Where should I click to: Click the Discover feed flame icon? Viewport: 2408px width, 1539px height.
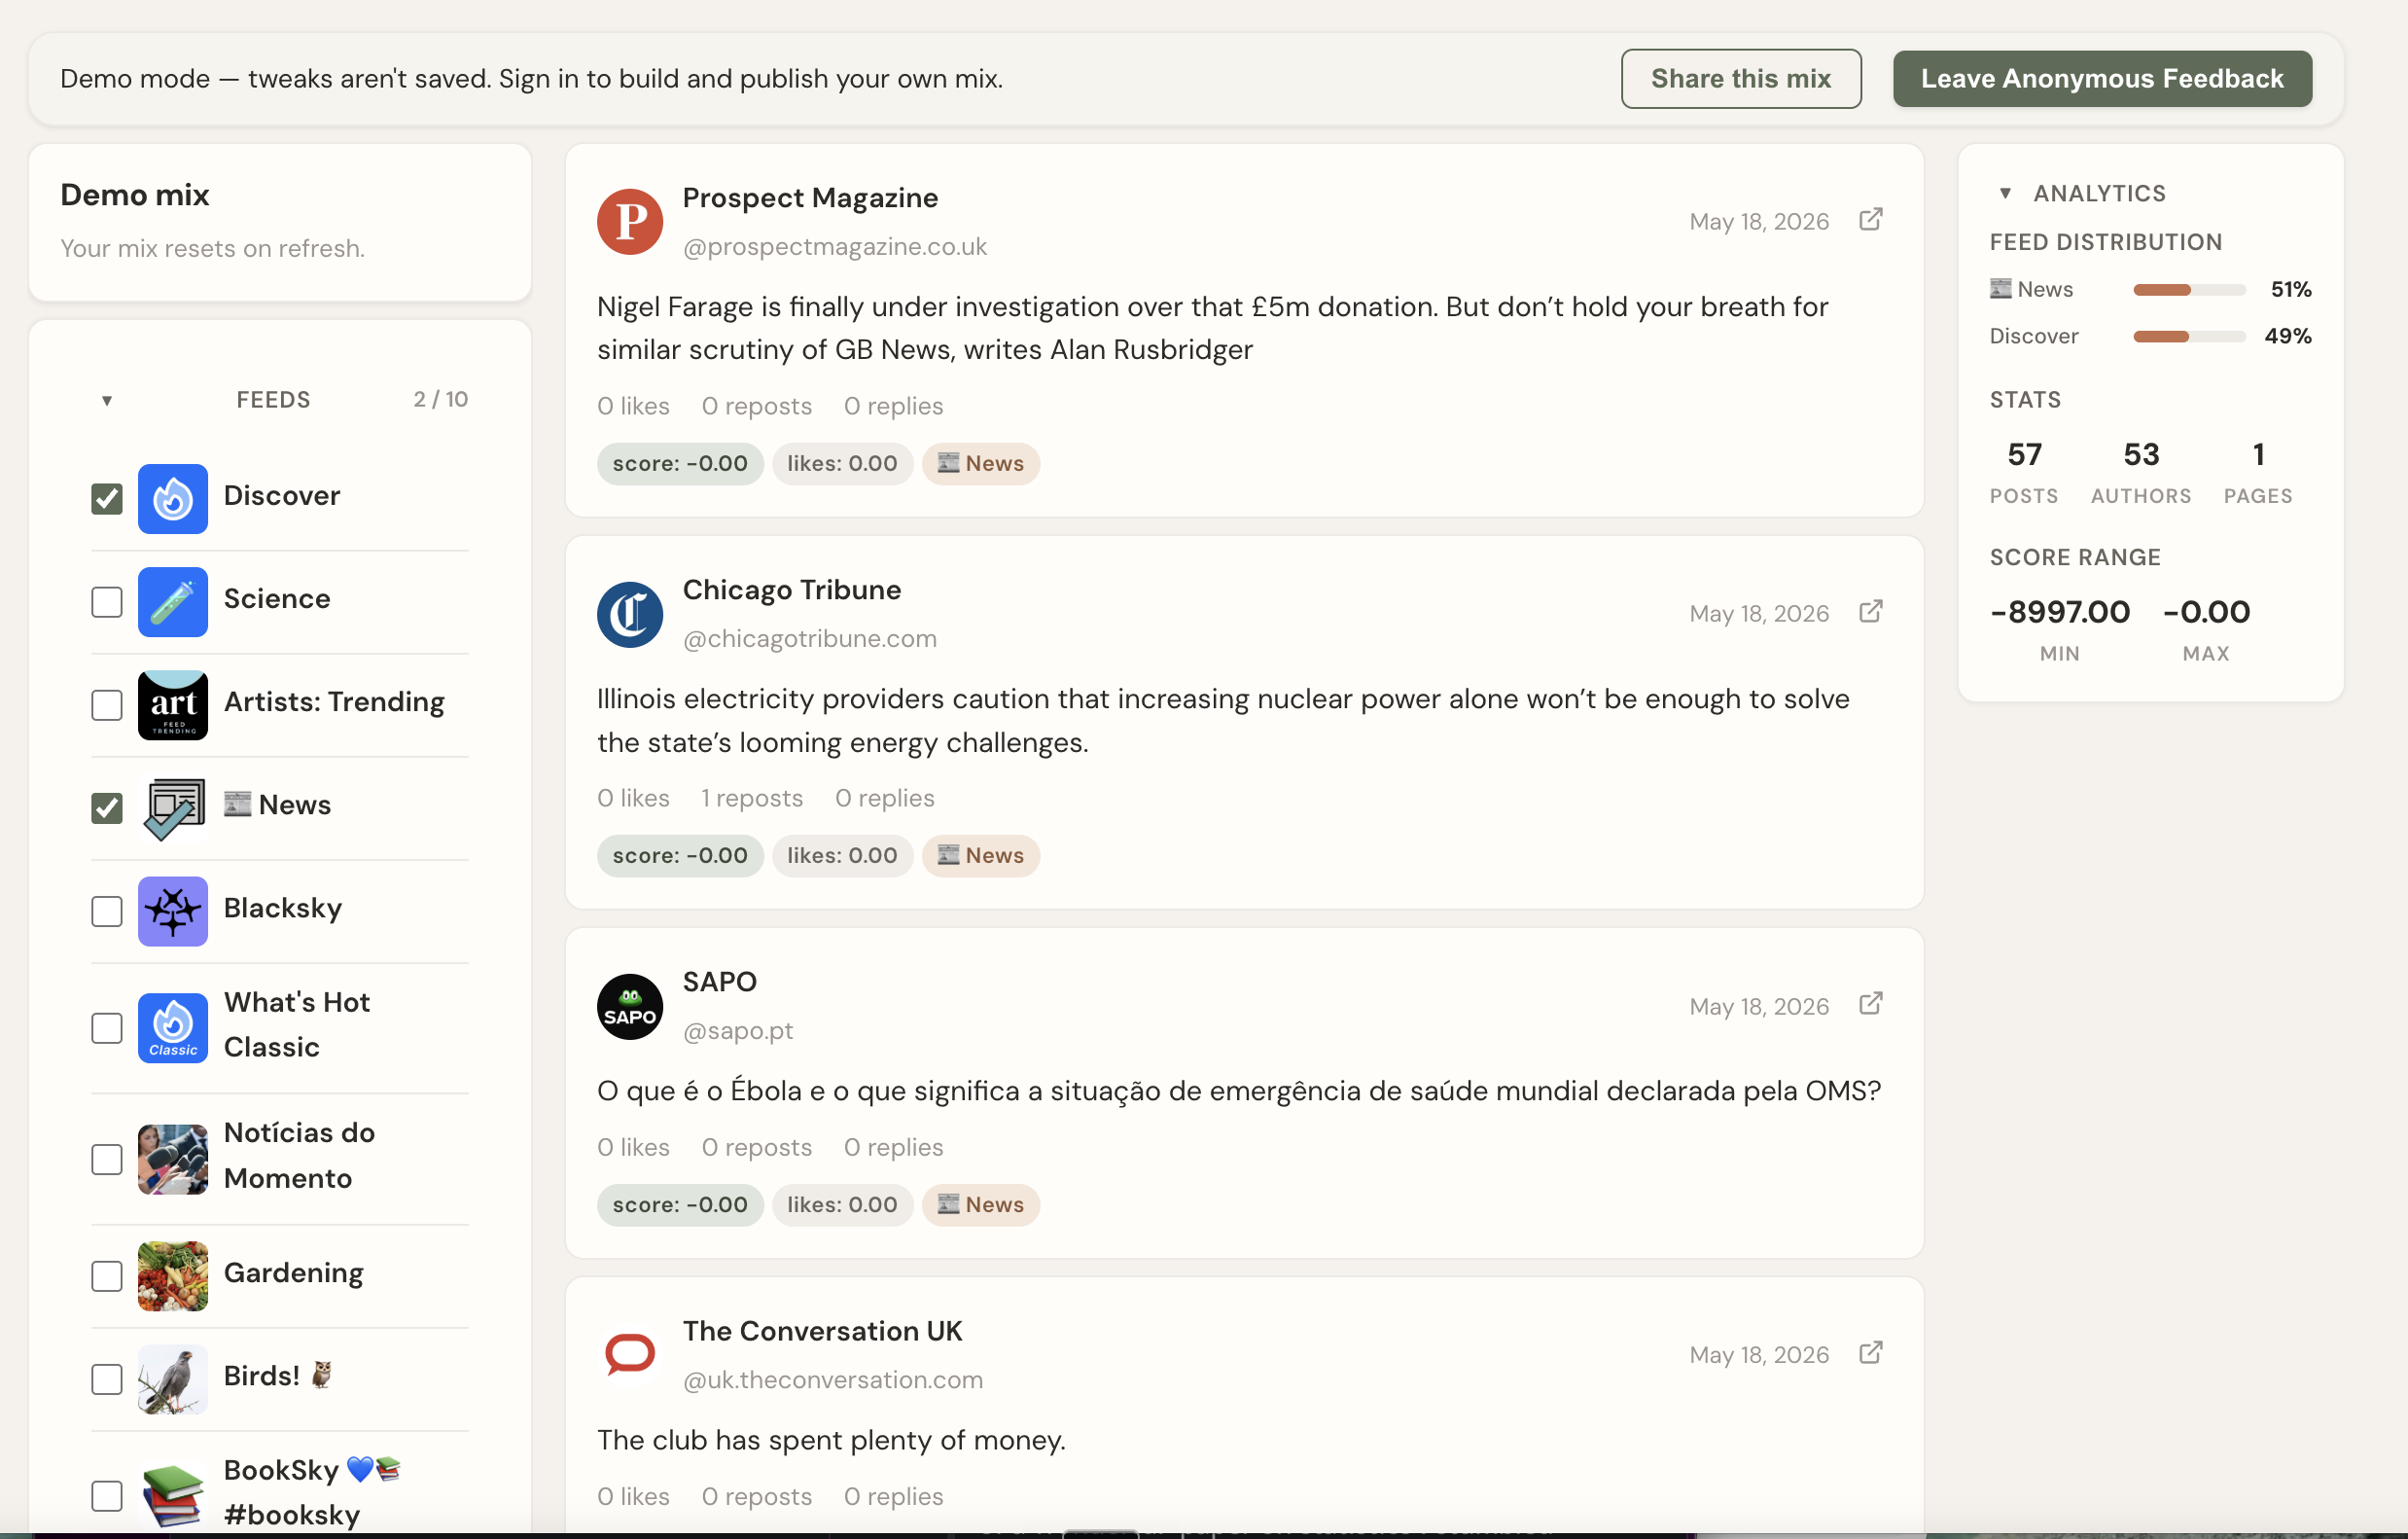[x=173, y=498]
